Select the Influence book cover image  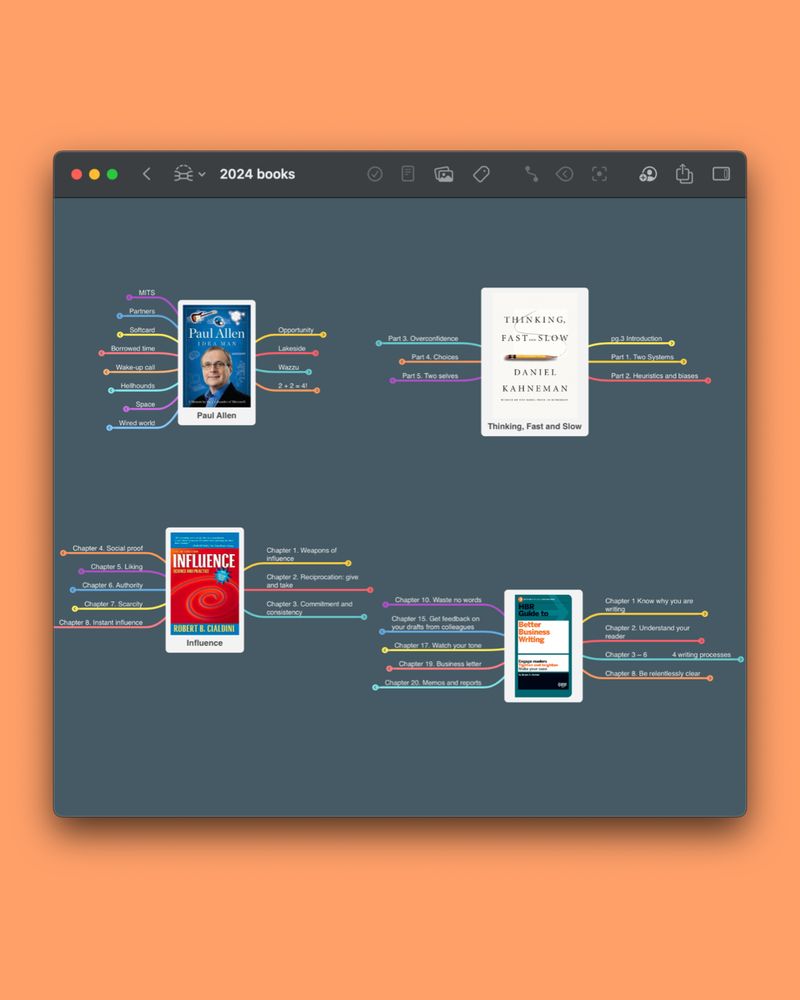point(205,584)
